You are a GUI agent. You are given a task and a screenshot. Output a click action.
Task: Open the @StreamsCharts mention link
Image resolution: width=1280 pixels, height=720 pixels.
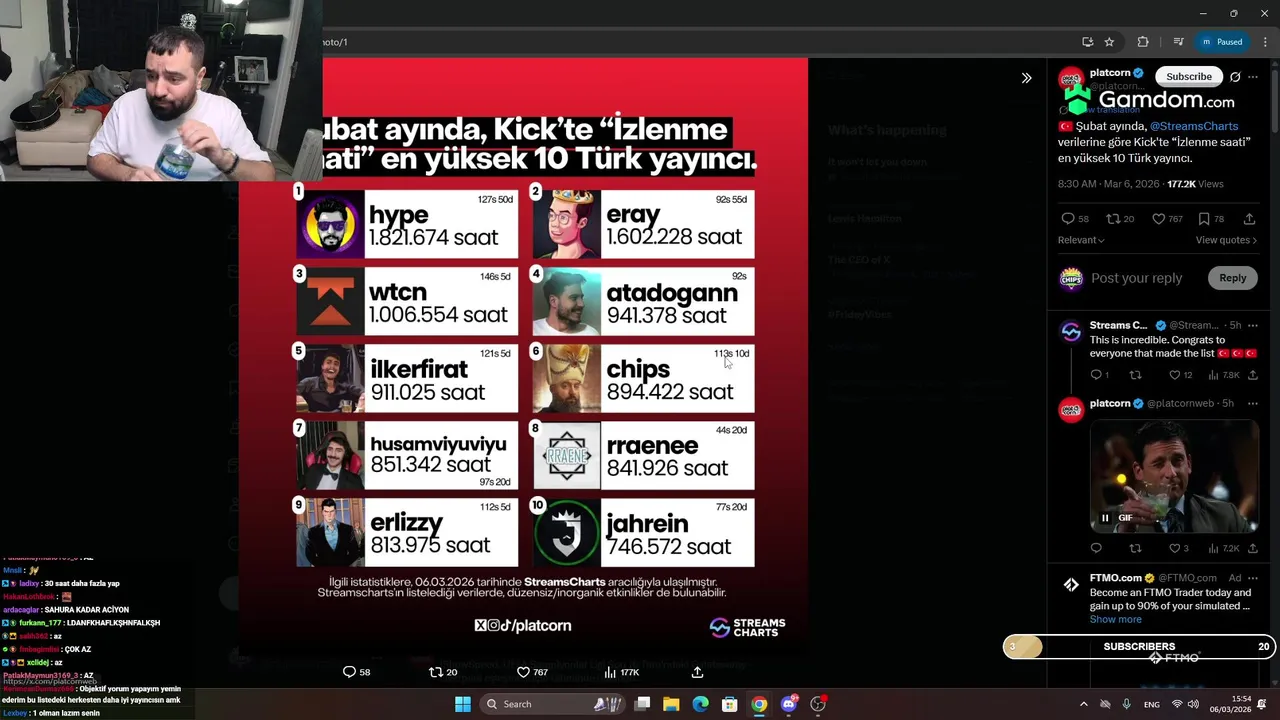[x=1194, y=126]
